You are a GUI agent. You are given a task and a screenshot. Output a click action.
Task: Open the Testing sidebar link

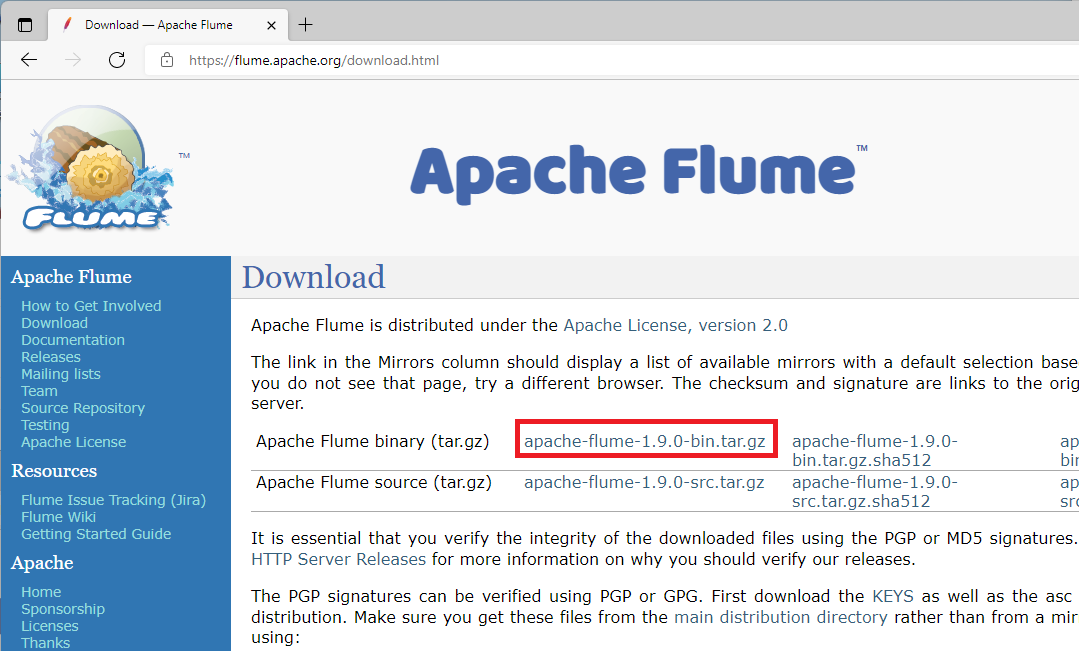[x=45, y=425]
